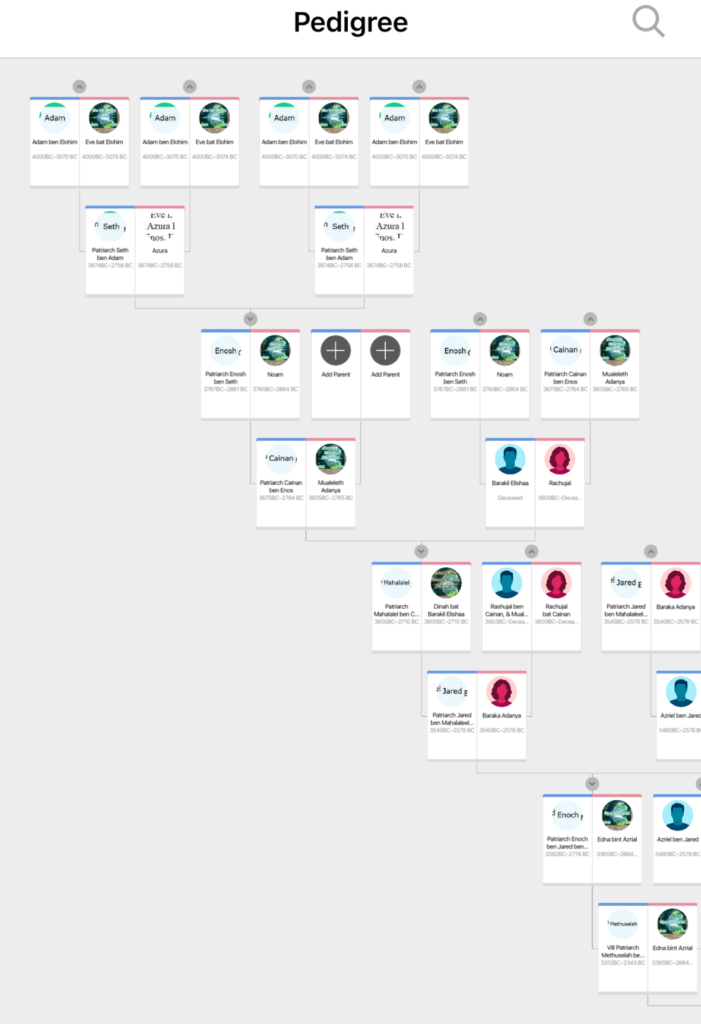Select Rachujal card beside Barakil Elishaa
The image size is (701, 1024).
(x=560, y=483)
